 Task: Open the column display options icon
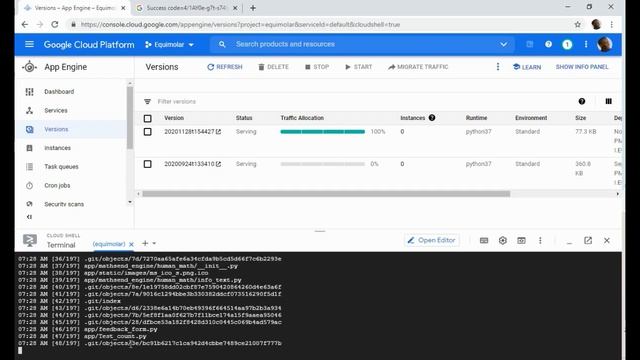click(608, 101)
